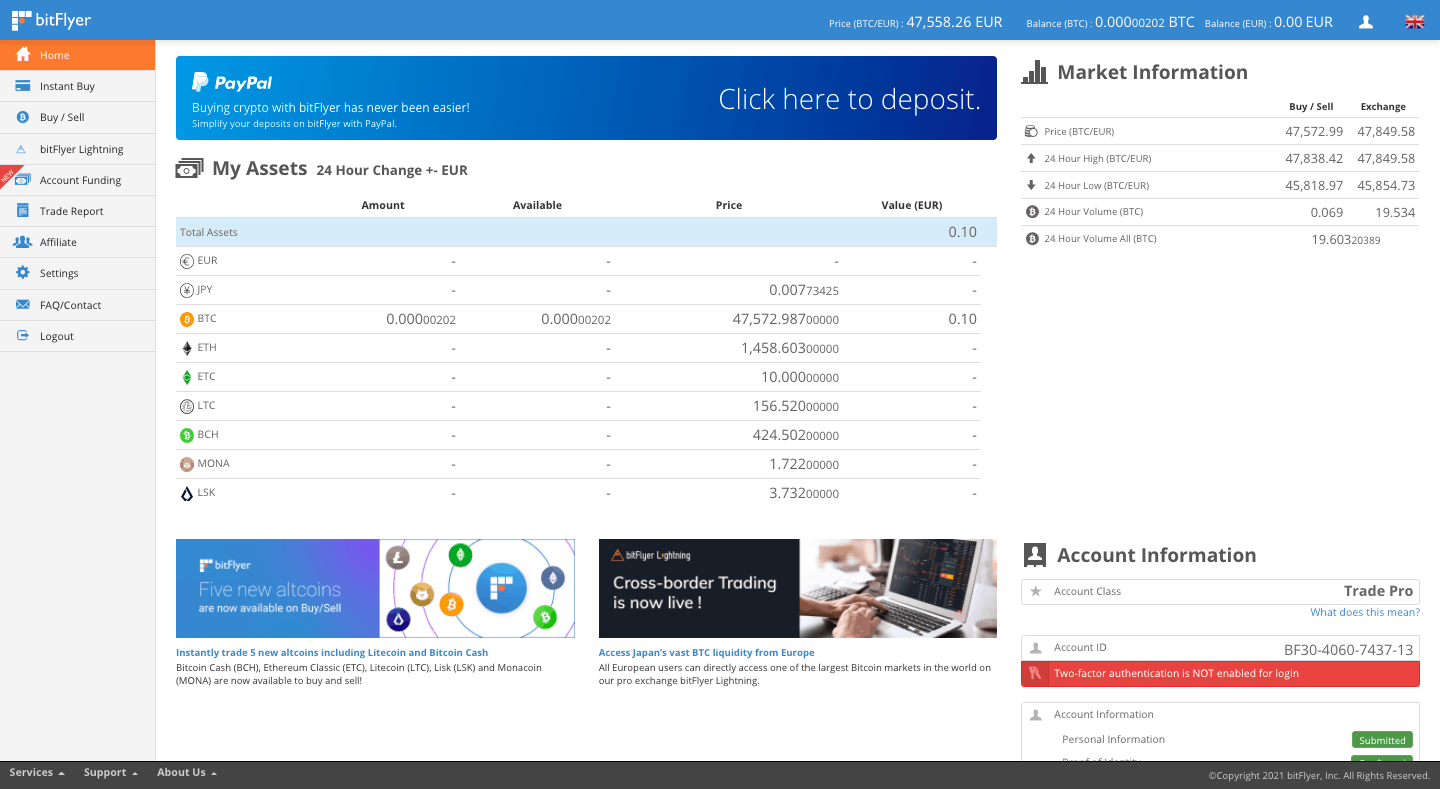Open 'Instantly trade 5 new altcoins' link
Image resolution: width=1440 pixels, height=789 pixels.
pyautogui.click(x=332, y=652)
